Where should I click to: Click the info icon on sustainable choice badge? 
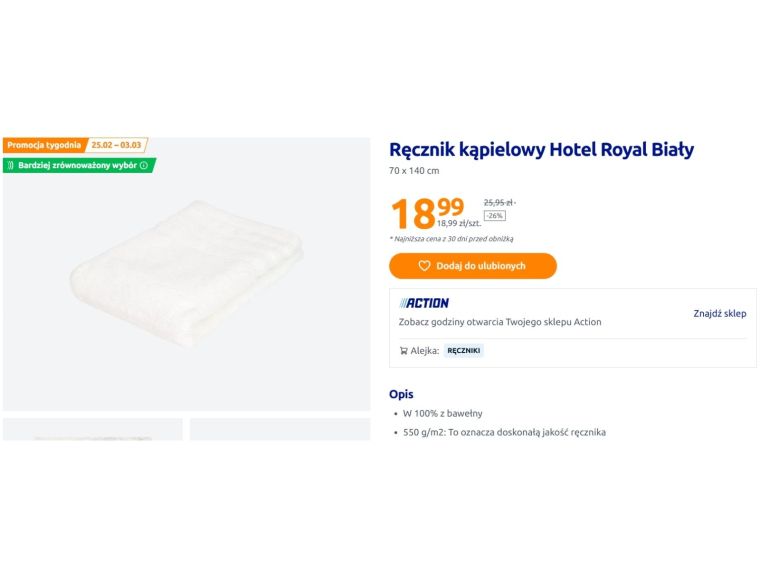point(144,165)
